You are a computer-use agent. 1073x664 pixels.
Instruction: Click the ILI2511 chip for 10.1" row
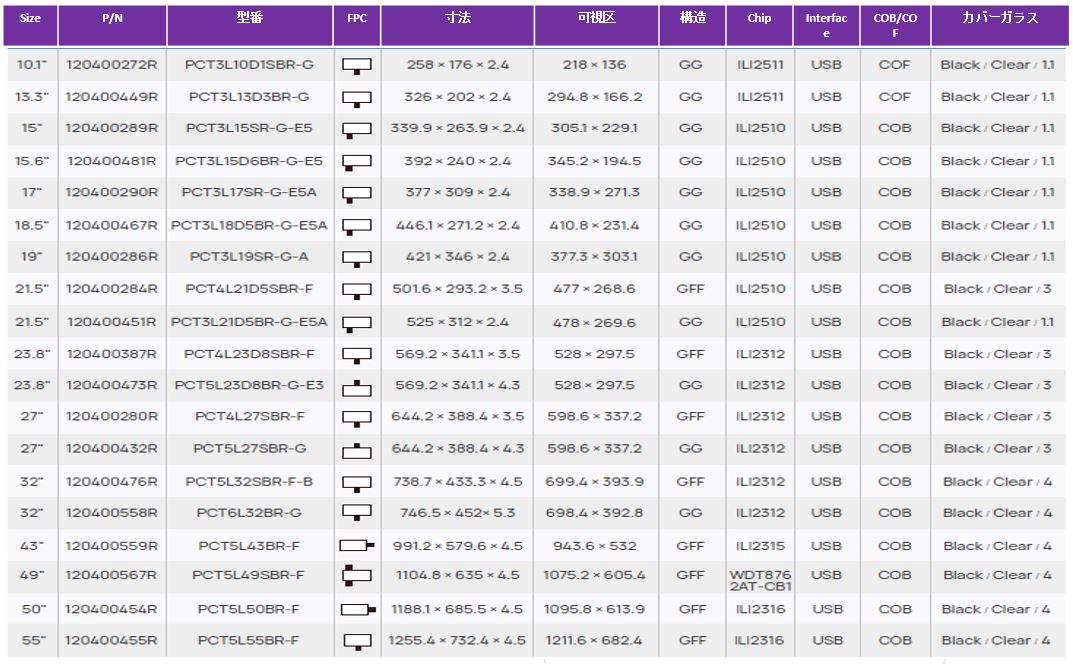tap(760, 65)
